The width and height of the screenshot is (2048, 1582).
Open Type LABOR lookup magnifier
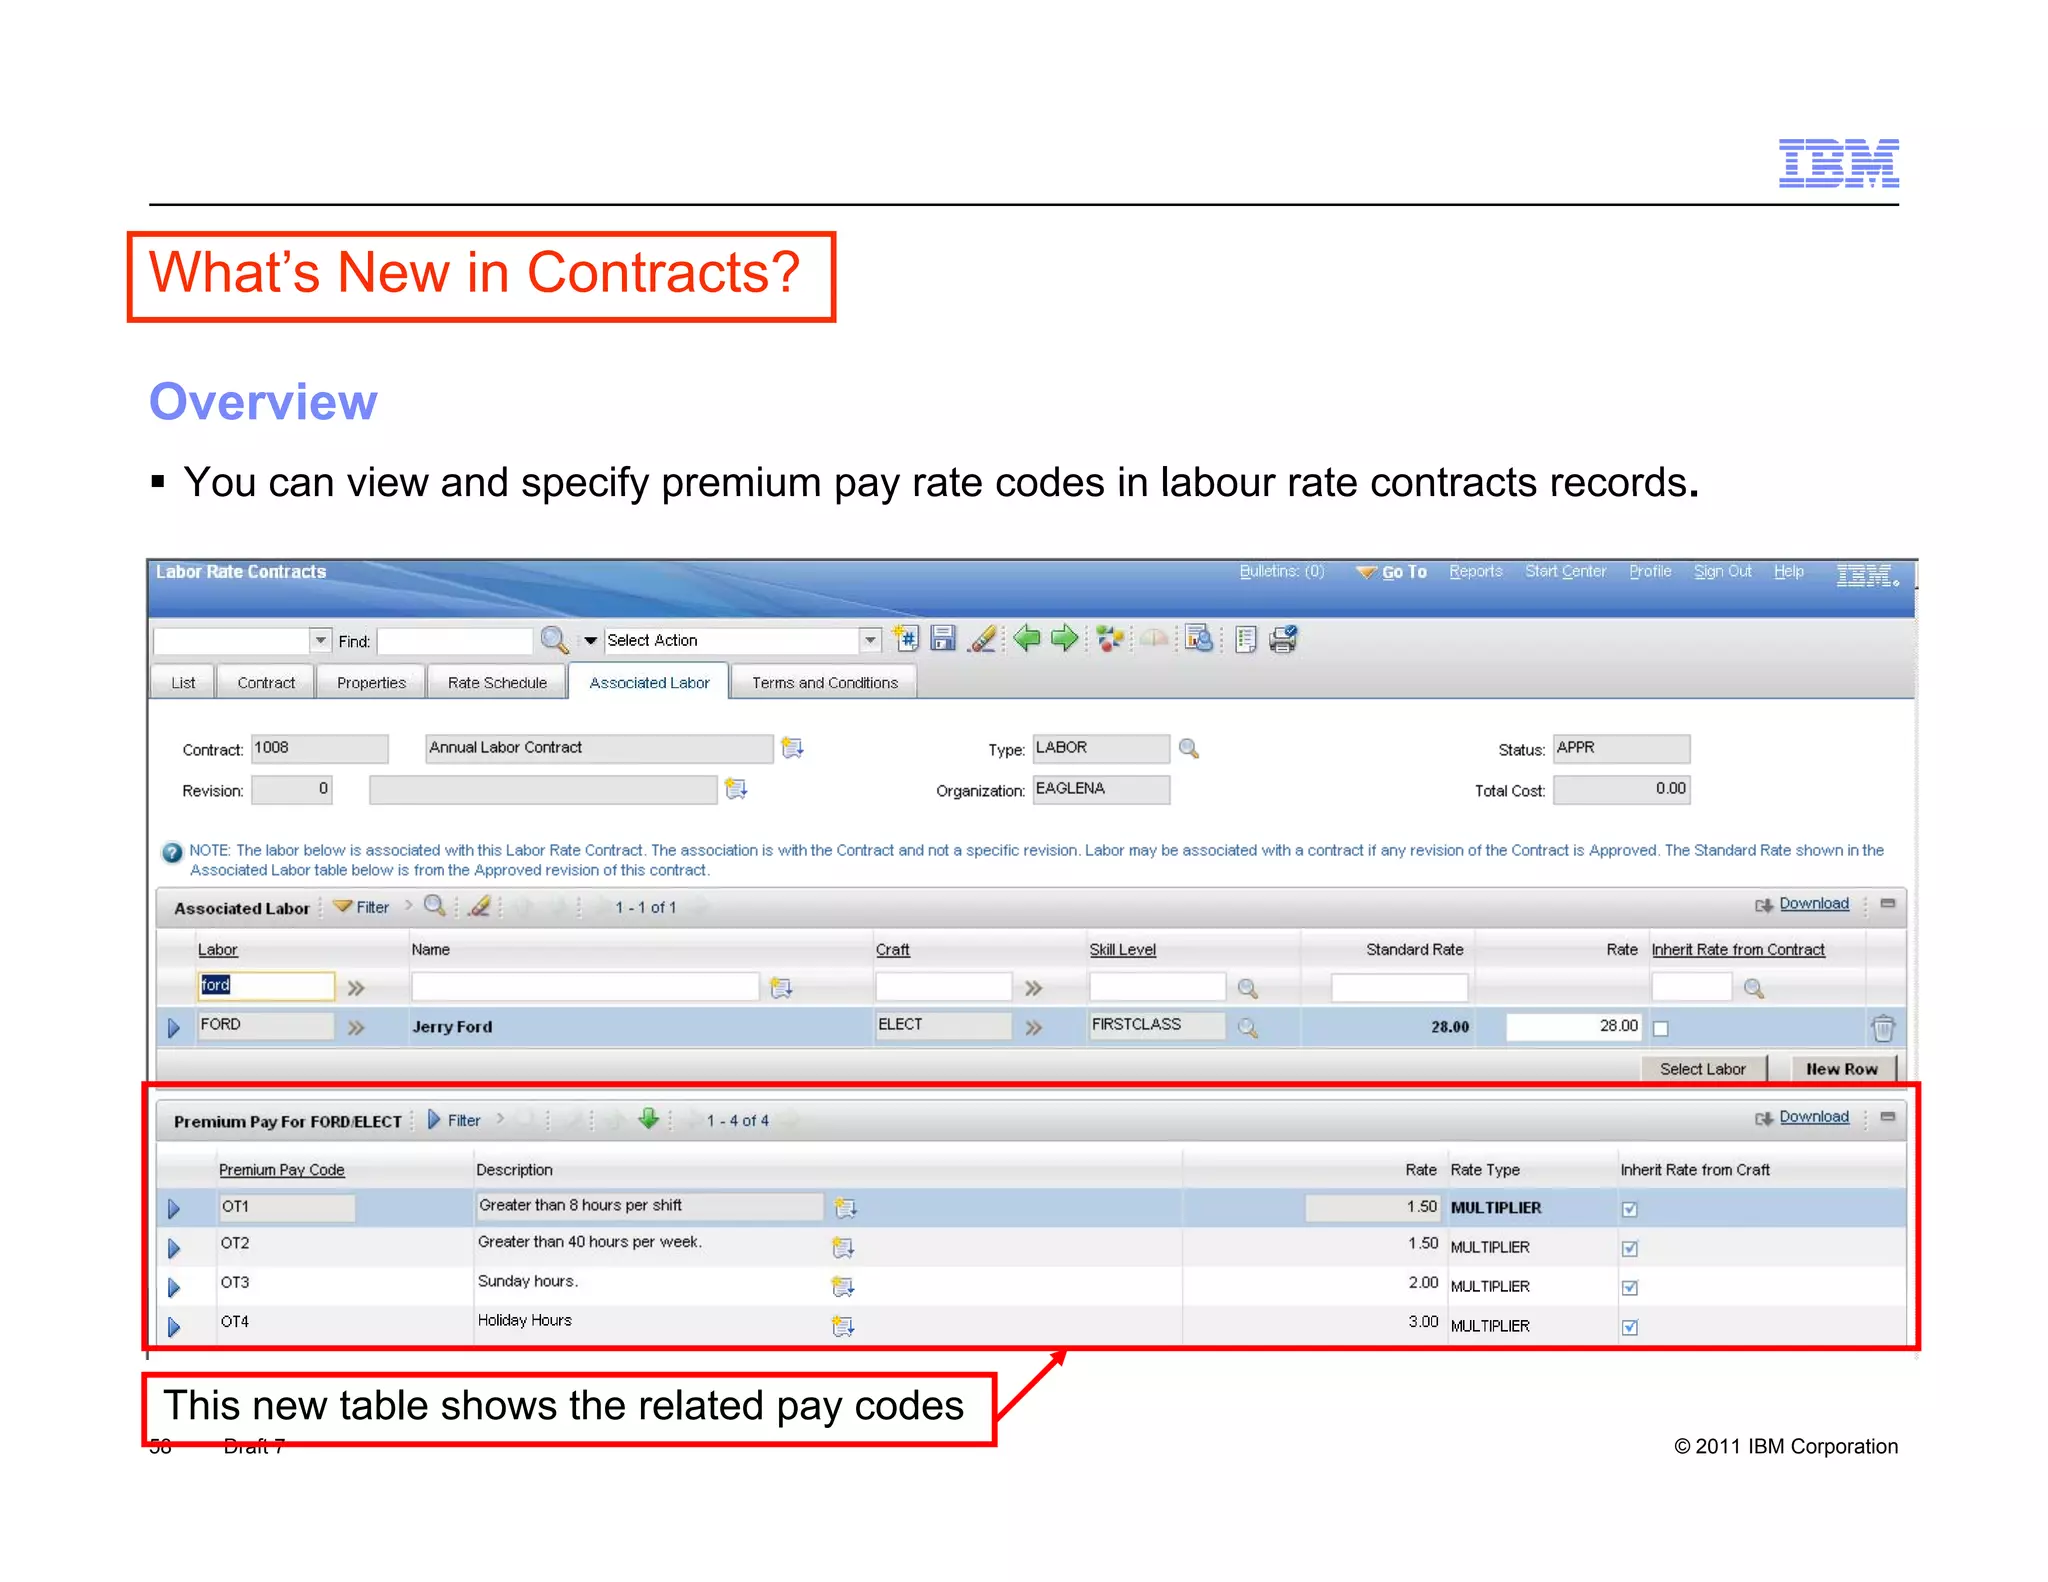tap(1188, 748)
